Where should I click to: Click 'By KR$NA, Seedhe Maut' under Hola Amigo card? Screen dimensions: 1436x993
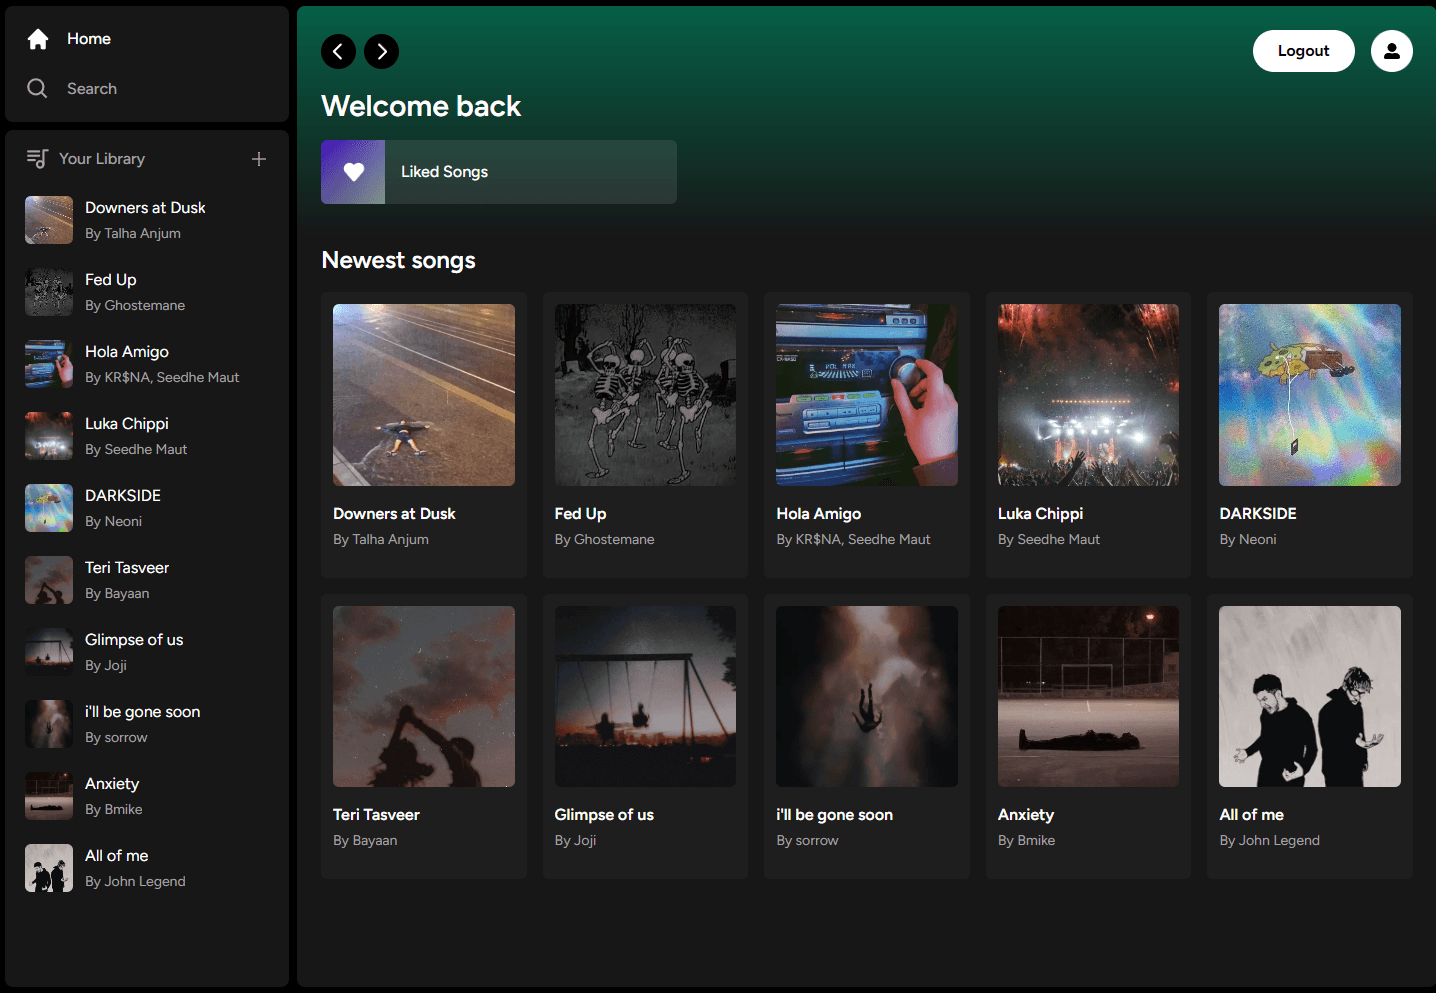(853, 539)
